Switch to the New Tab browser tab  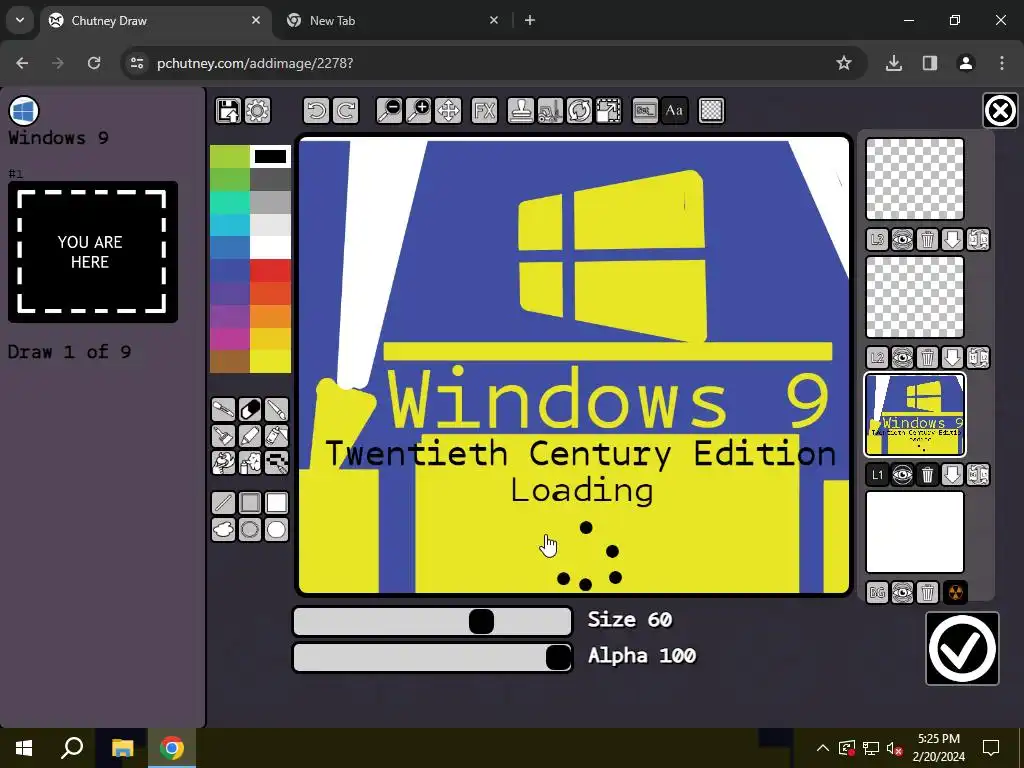coord(392,20)
